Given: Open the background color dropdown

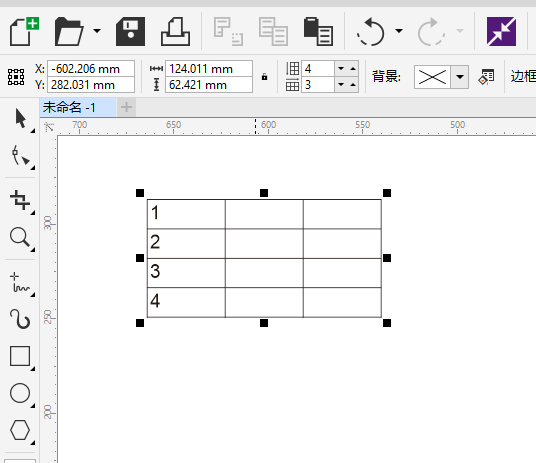Looking at the screenshot, I should 460,77.
